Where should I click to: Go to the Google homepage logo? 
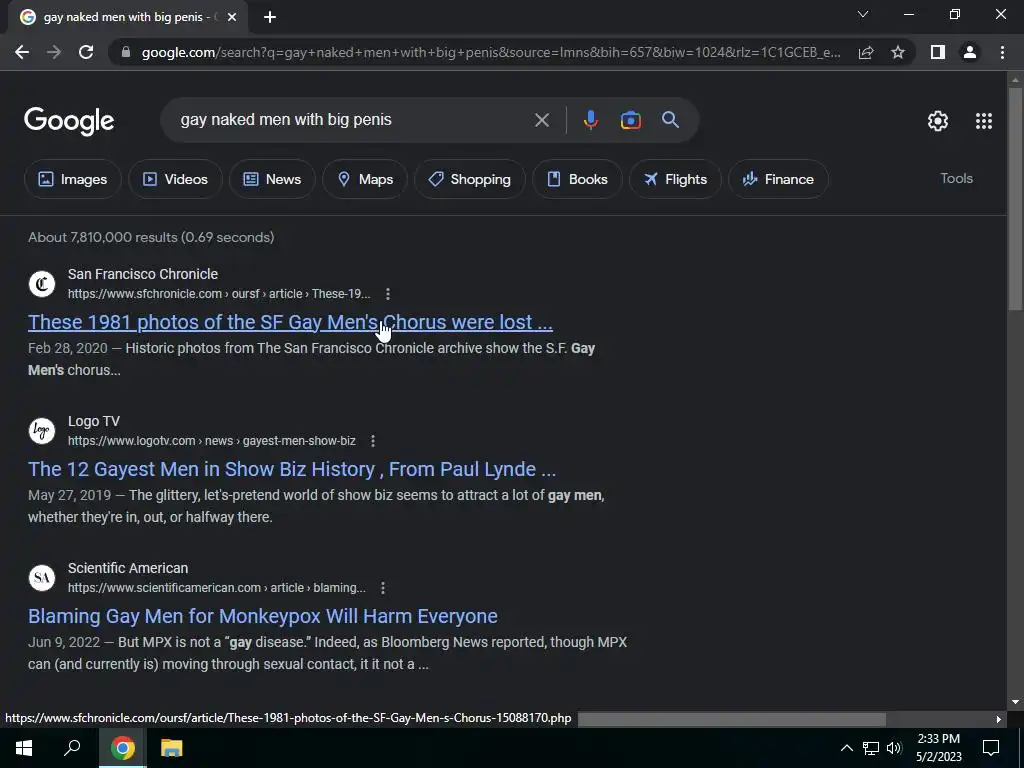(x=69, y=121)
